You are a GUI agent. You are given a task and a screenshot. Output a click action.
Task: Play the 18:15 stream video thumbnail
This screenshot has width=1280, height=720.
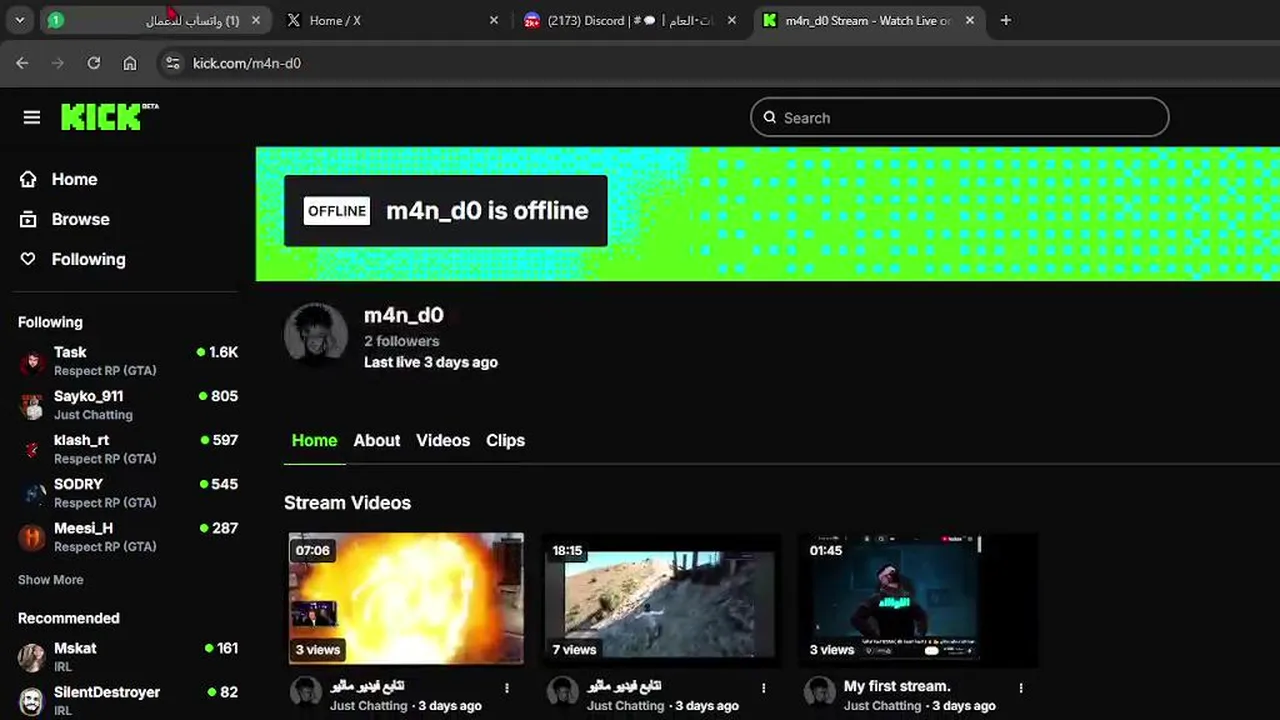662,598
